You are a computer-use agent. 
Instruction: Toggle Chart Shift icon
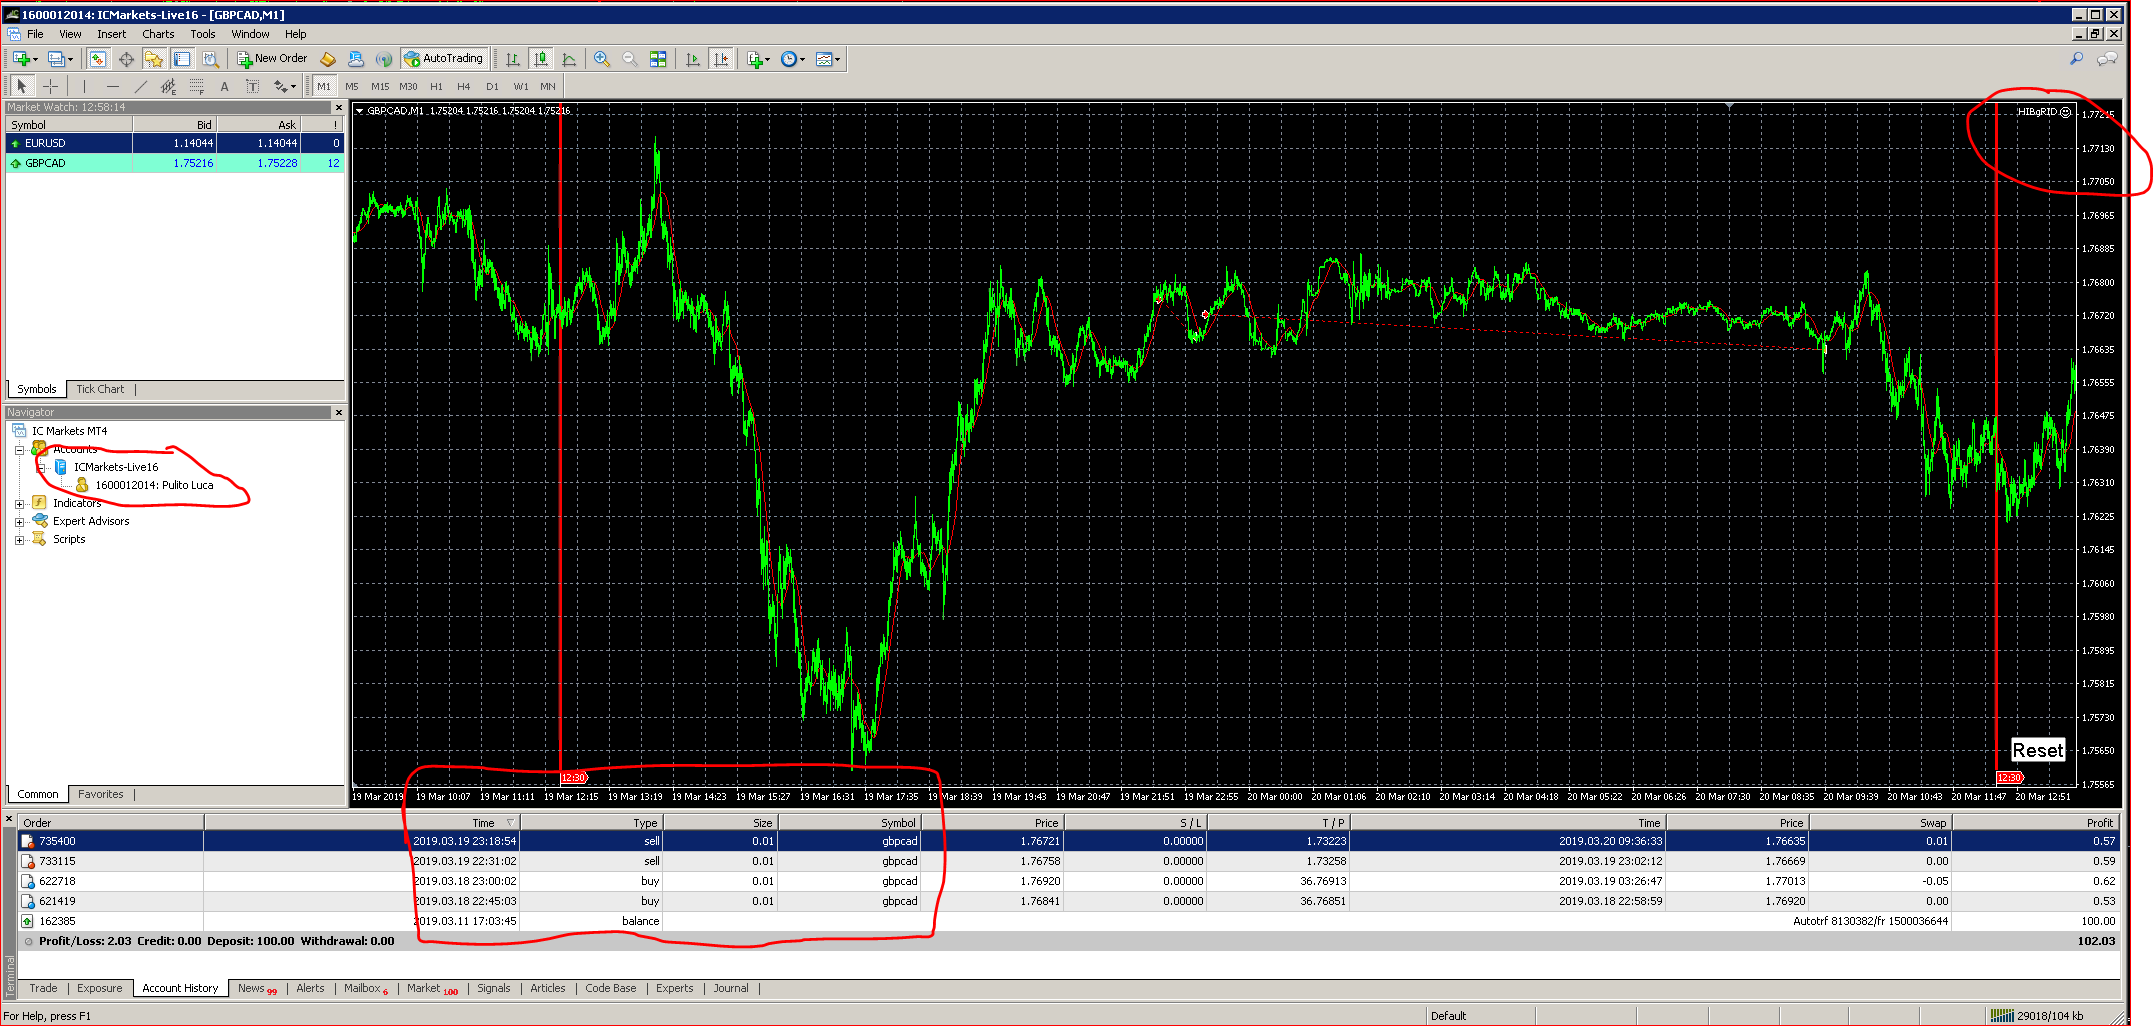pos(721,59)
